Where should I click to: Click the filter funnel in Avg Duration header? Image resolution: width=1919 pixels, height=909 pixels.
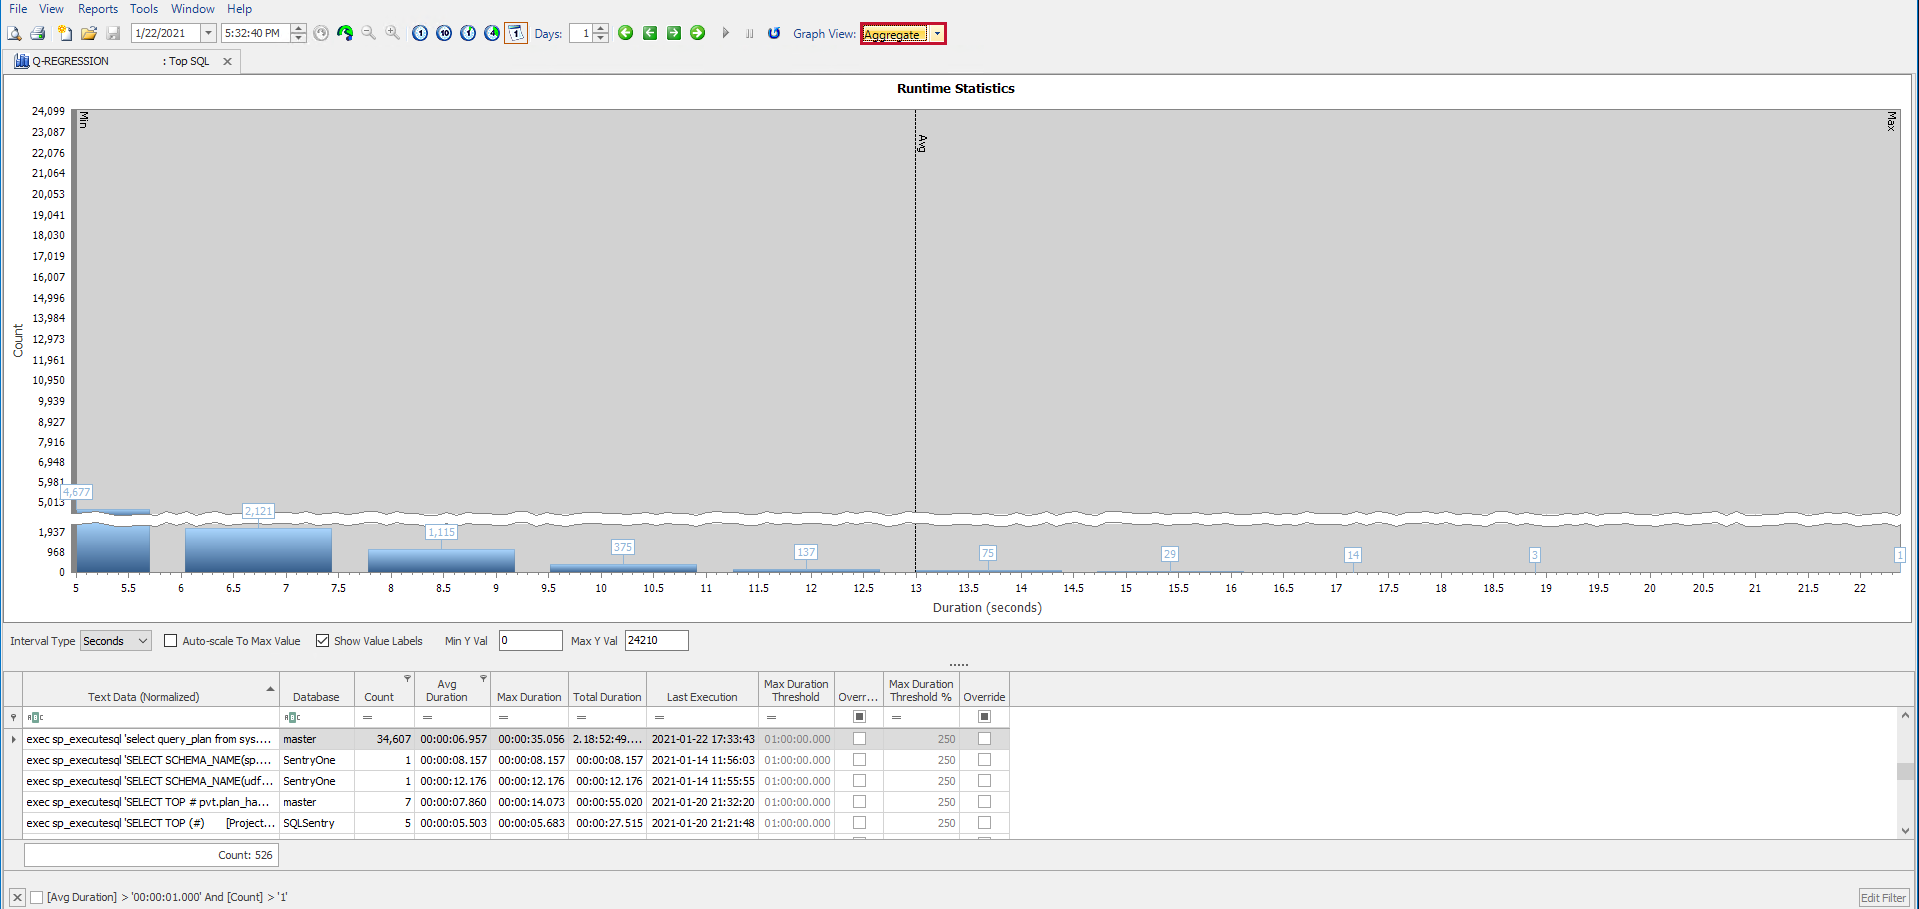pyautogui.click(x=483, y=678)
